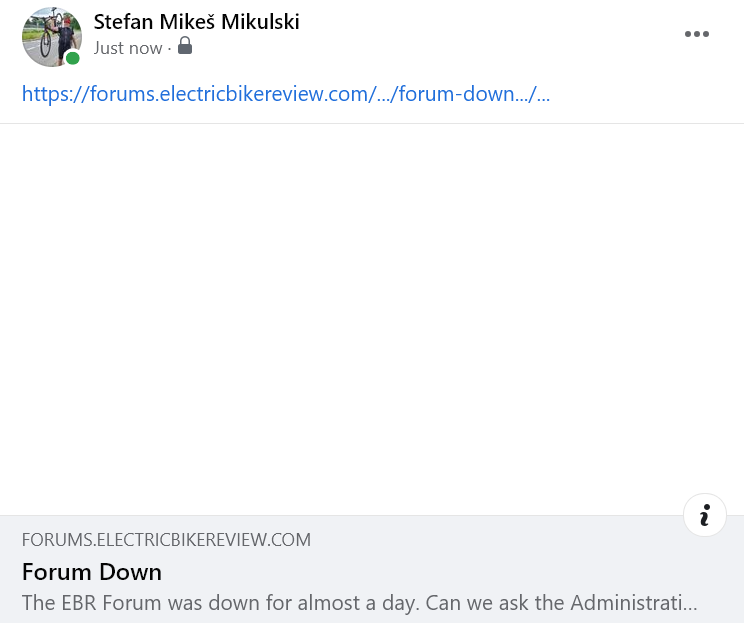
Task: Open the three-dot post options menu
Action: pyautogui.click(x=697, y=34)
